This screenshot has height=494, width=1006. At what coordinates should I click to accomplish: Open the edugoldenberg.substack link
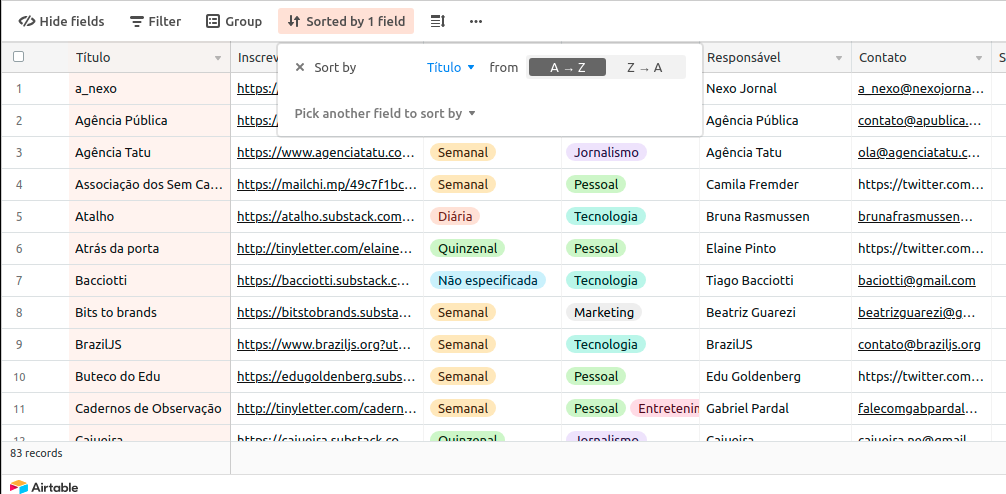327,377
